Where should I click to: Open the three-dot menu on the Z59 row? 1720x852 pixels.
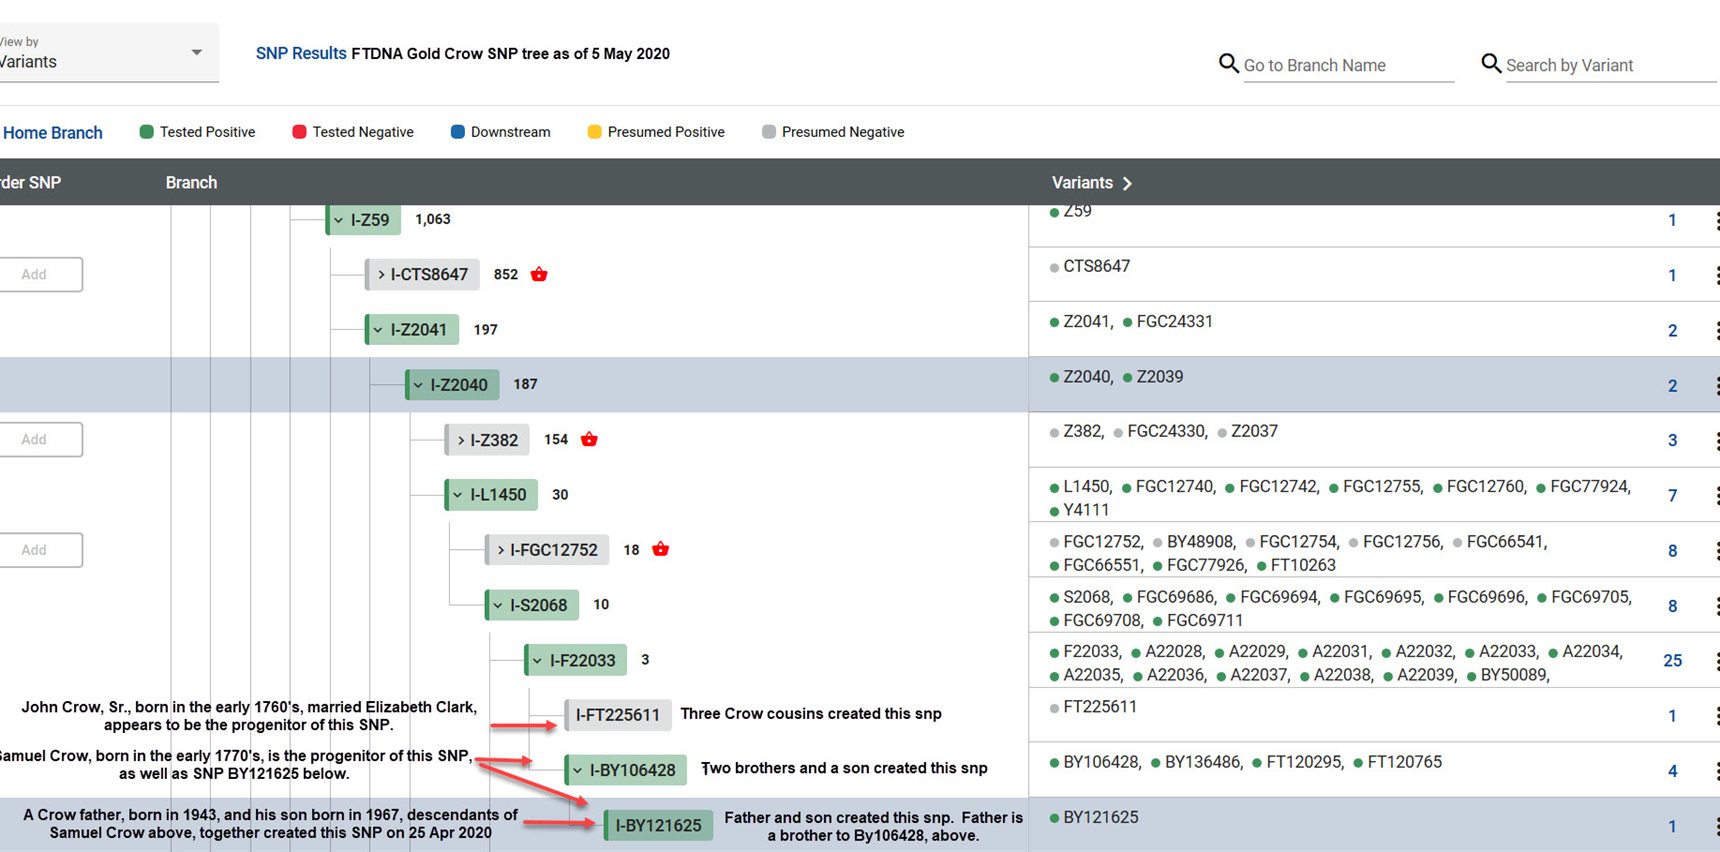click(x=1716, y=221)
